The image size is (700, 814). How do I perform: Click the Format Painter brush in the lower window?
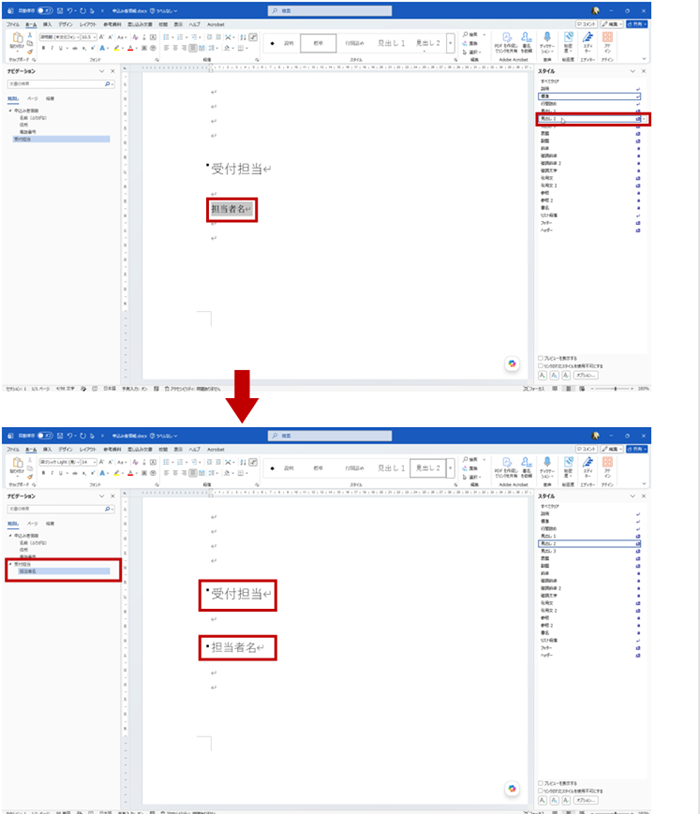[30, 477]
